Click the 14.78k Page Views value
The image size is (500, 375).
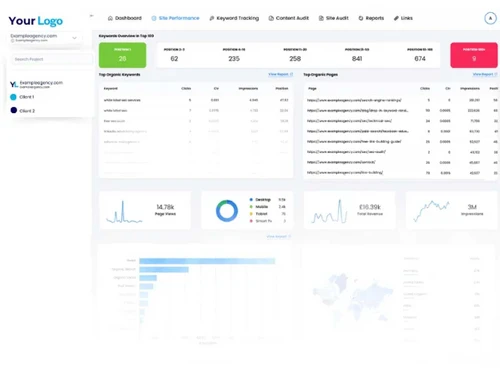click(x=165, y=207)
